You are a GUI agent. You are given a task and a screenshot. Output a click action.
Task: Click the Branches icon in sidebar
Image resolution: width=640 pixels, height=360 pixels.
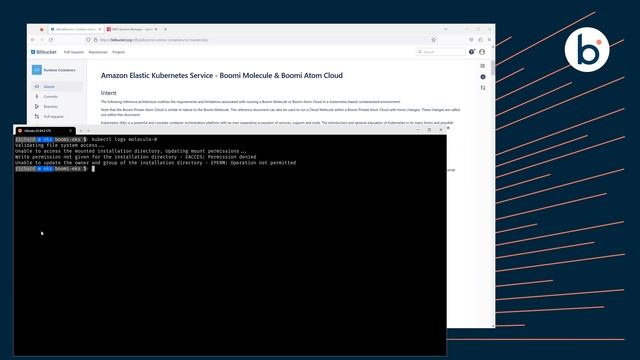coord(37,107)
